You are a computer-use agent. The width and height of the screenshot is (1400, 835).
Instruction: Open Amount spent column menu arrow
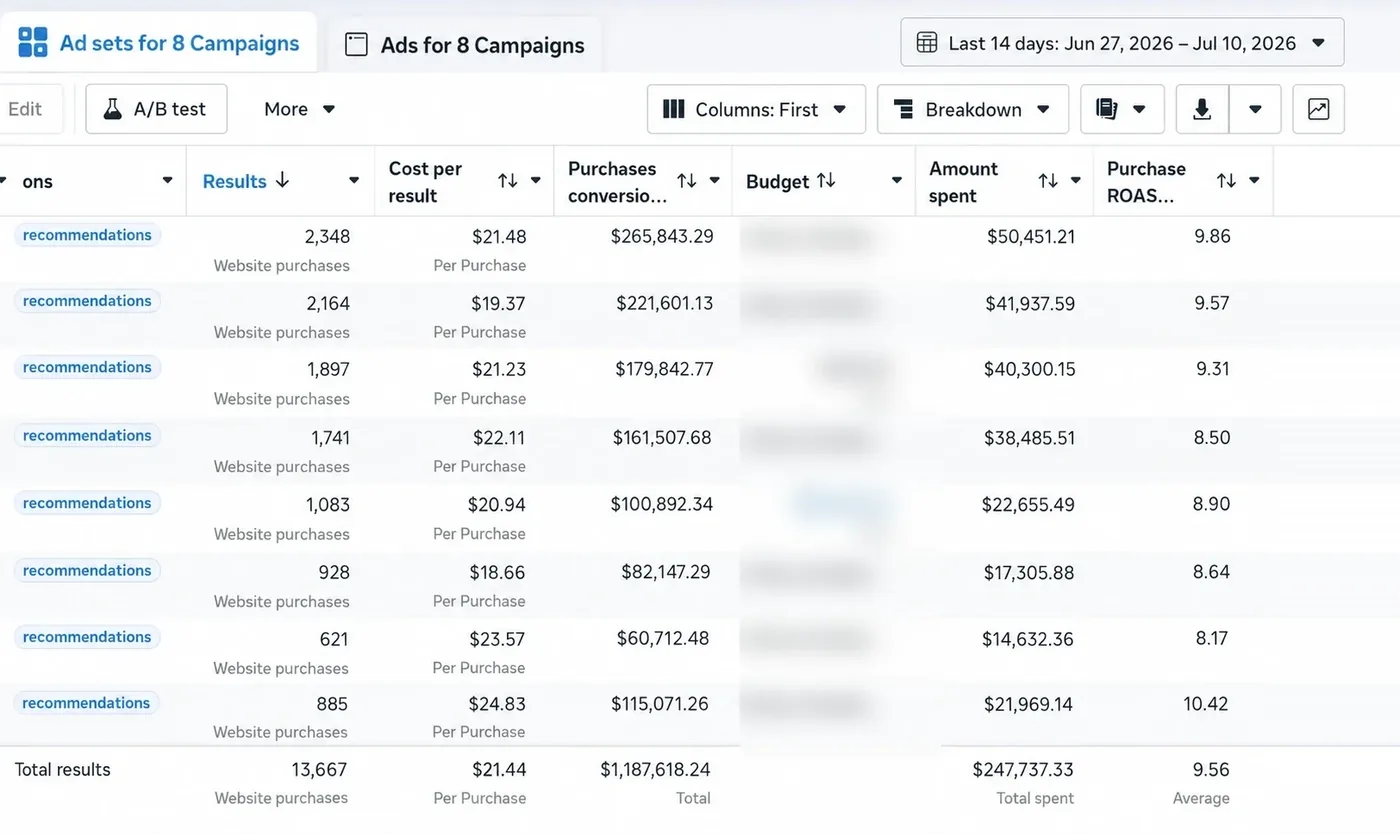[1076, 181]
